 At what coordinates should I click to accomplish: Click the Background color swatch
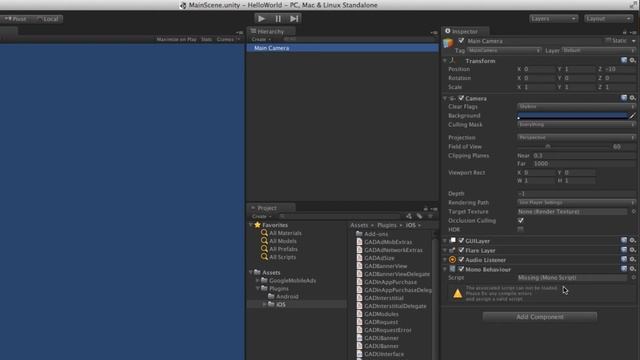pos(573,116)
